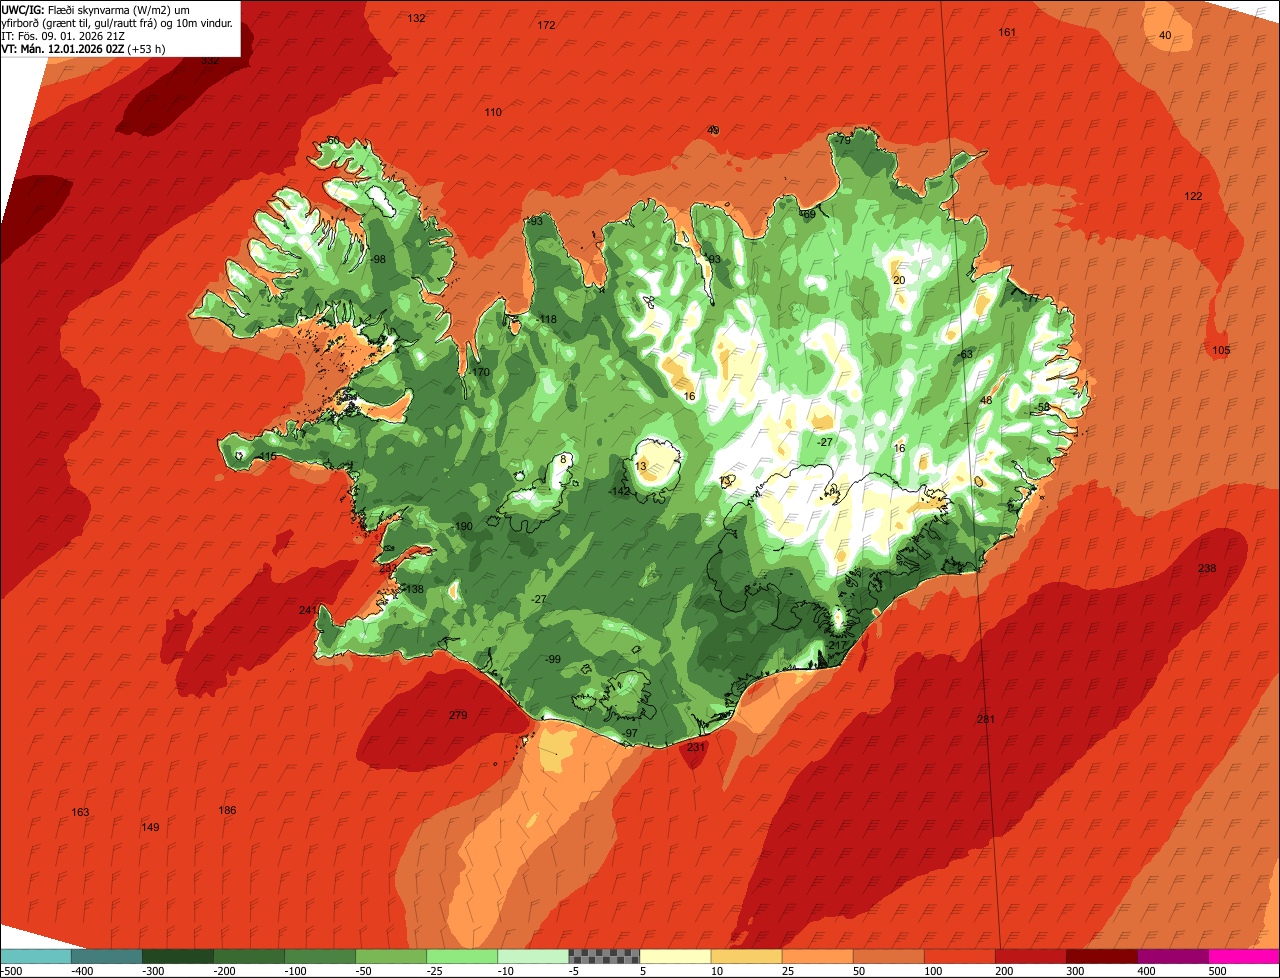Screen dimensions: 1280x978
Task: Click the dark green -300 to -200 legend swatch
Action: [x=177, y=956]
